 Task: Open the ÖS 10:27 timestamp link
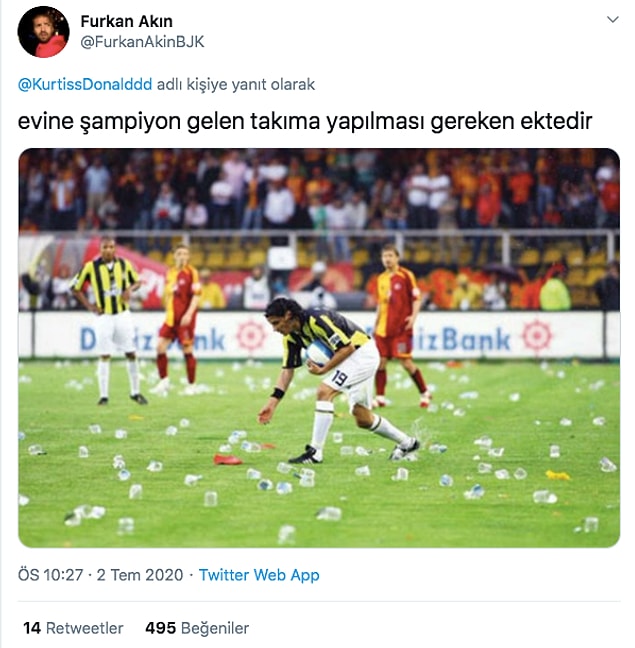pos(50,575)
